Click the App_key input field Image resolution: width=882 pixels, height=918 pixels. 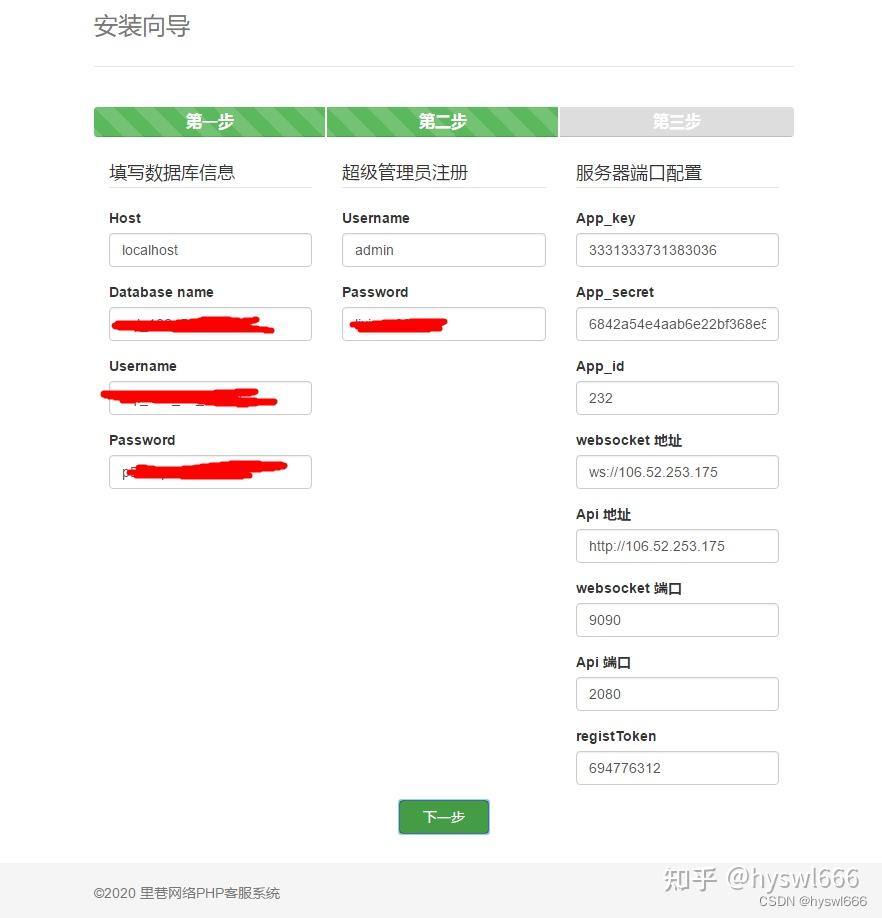point(677,250)
